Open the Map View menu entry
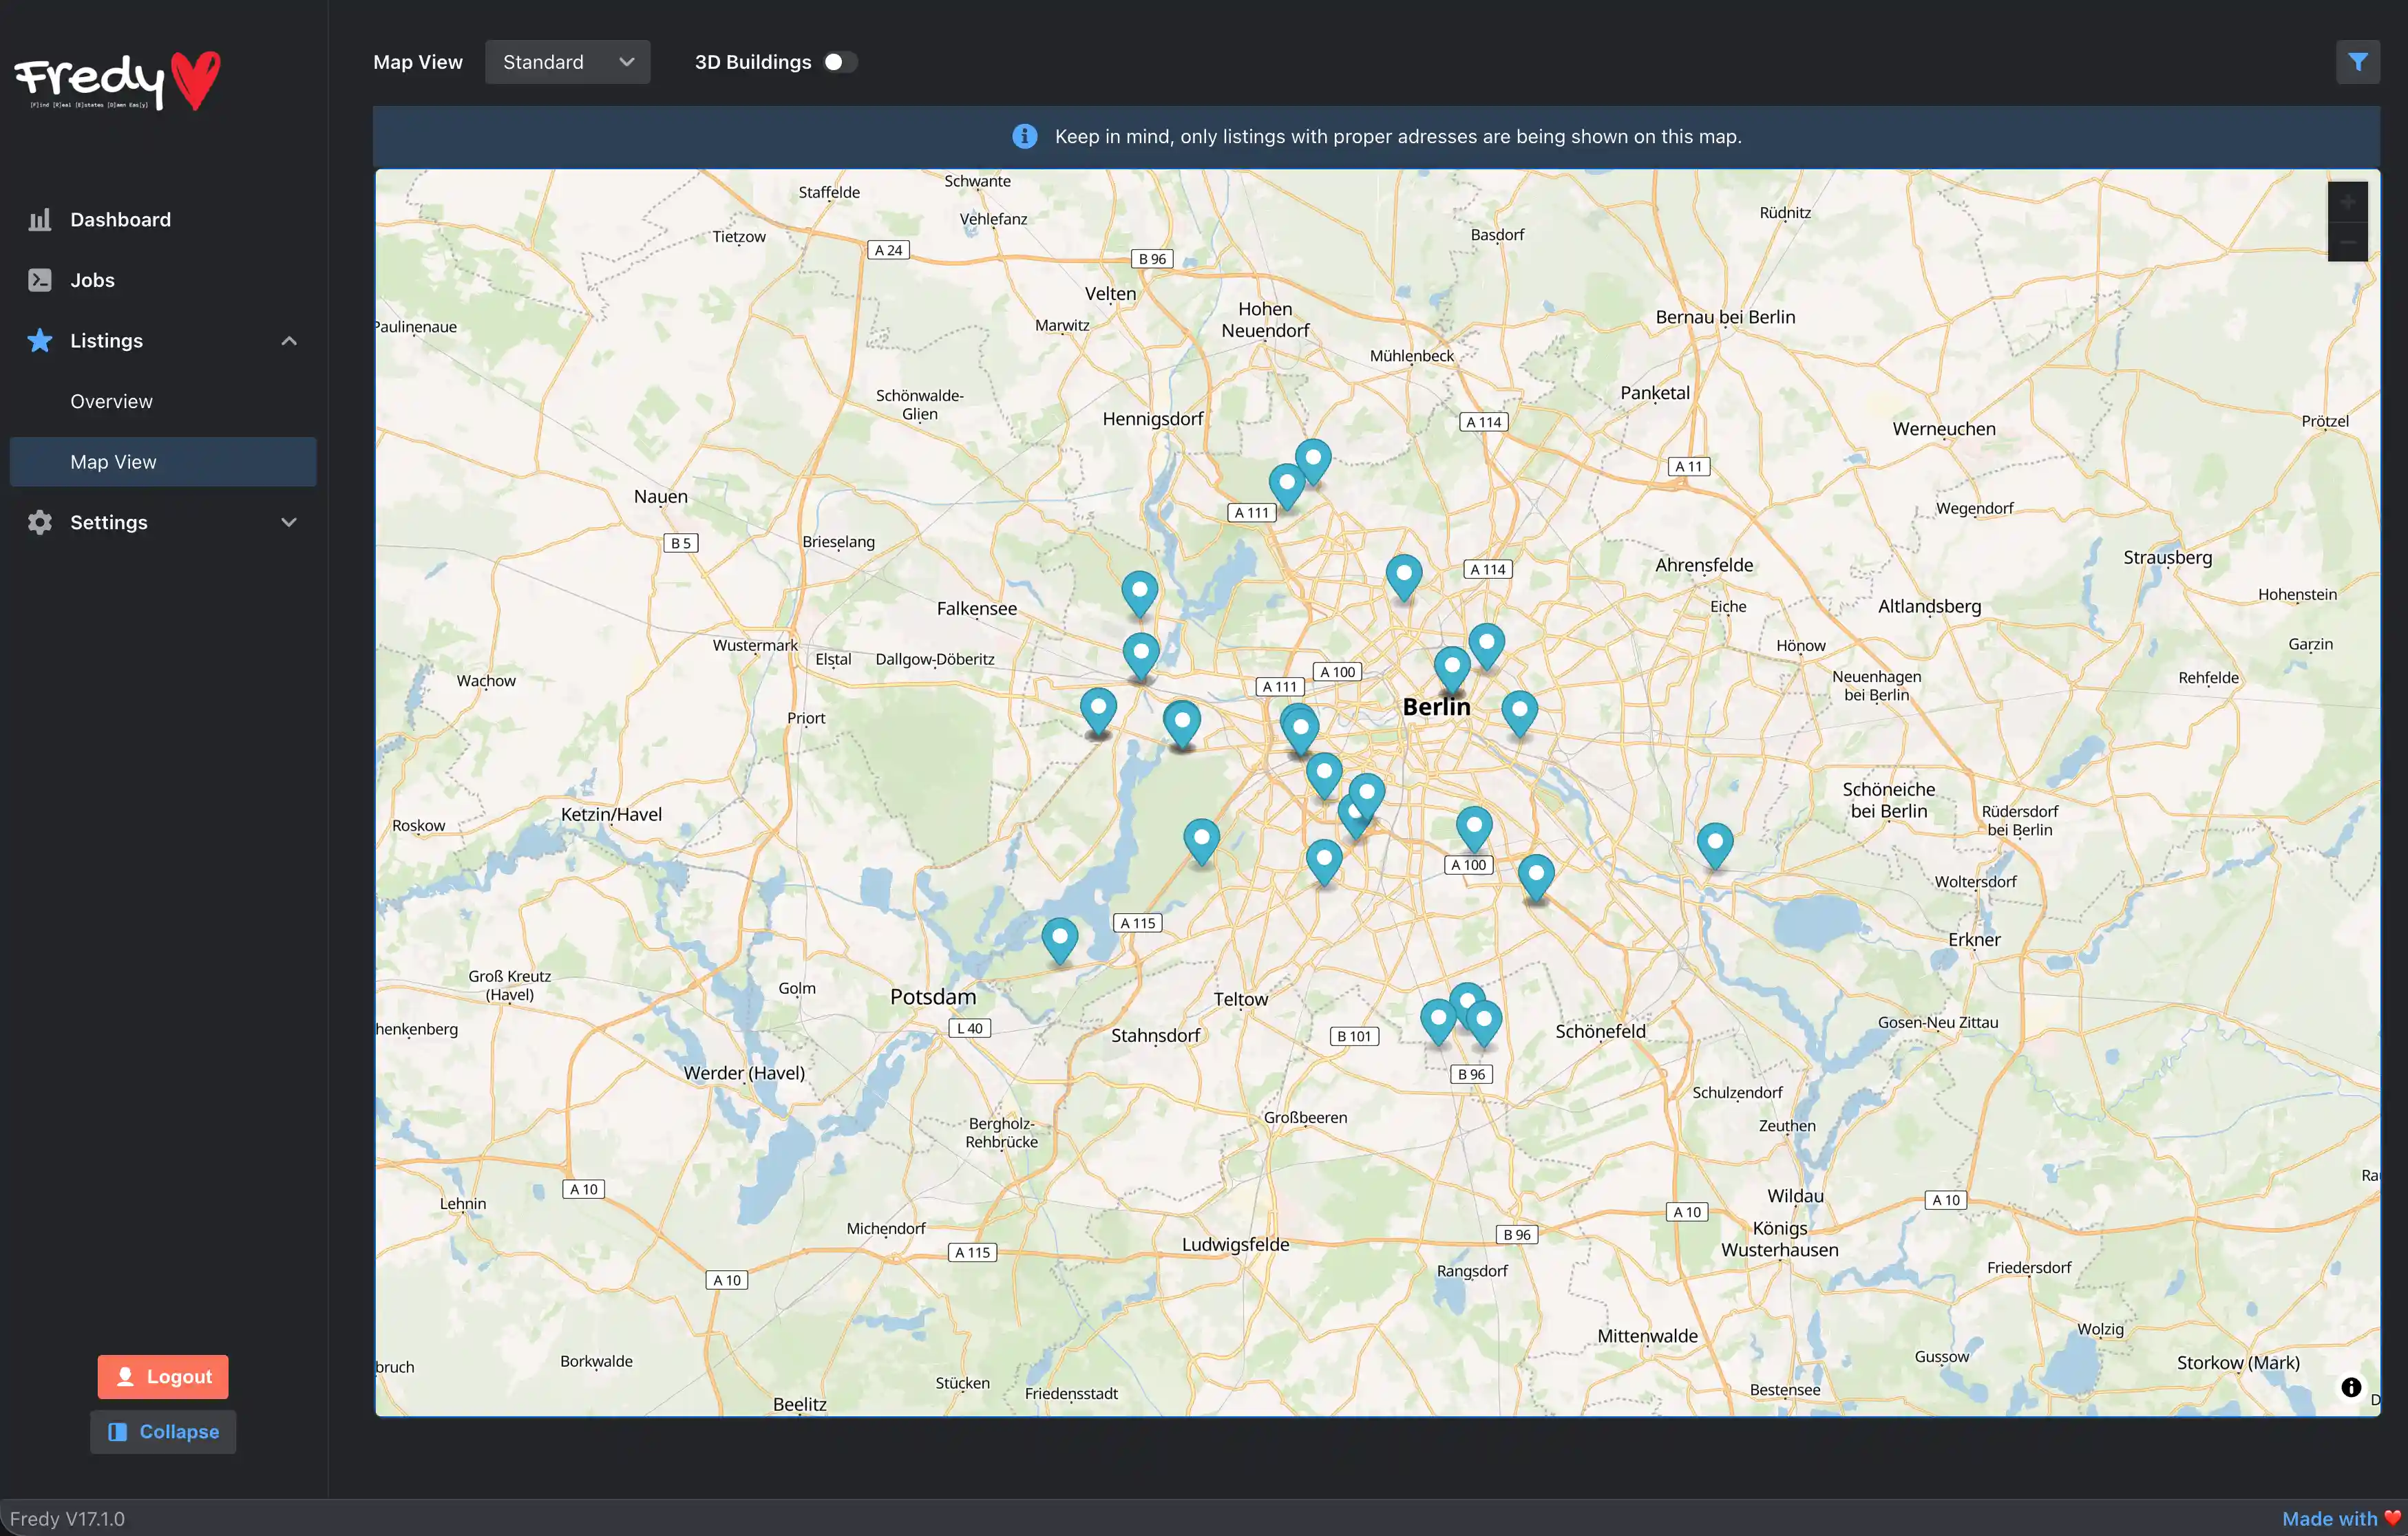The height and width of the screenshot is (1536, 2408). coord(113,461)
